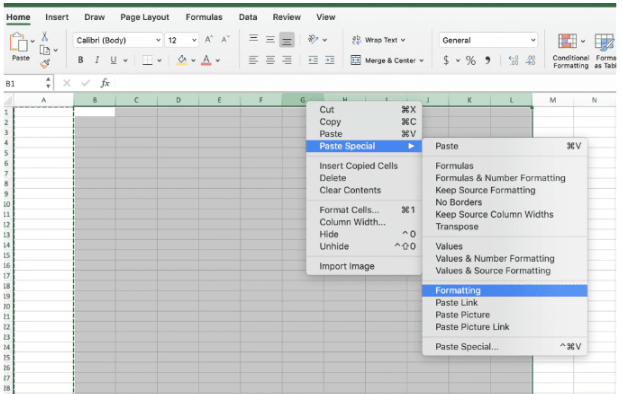
Task: Click the Paste clipboard icon in ribbon
Action: pyautogui.click(x=18, y=42)
